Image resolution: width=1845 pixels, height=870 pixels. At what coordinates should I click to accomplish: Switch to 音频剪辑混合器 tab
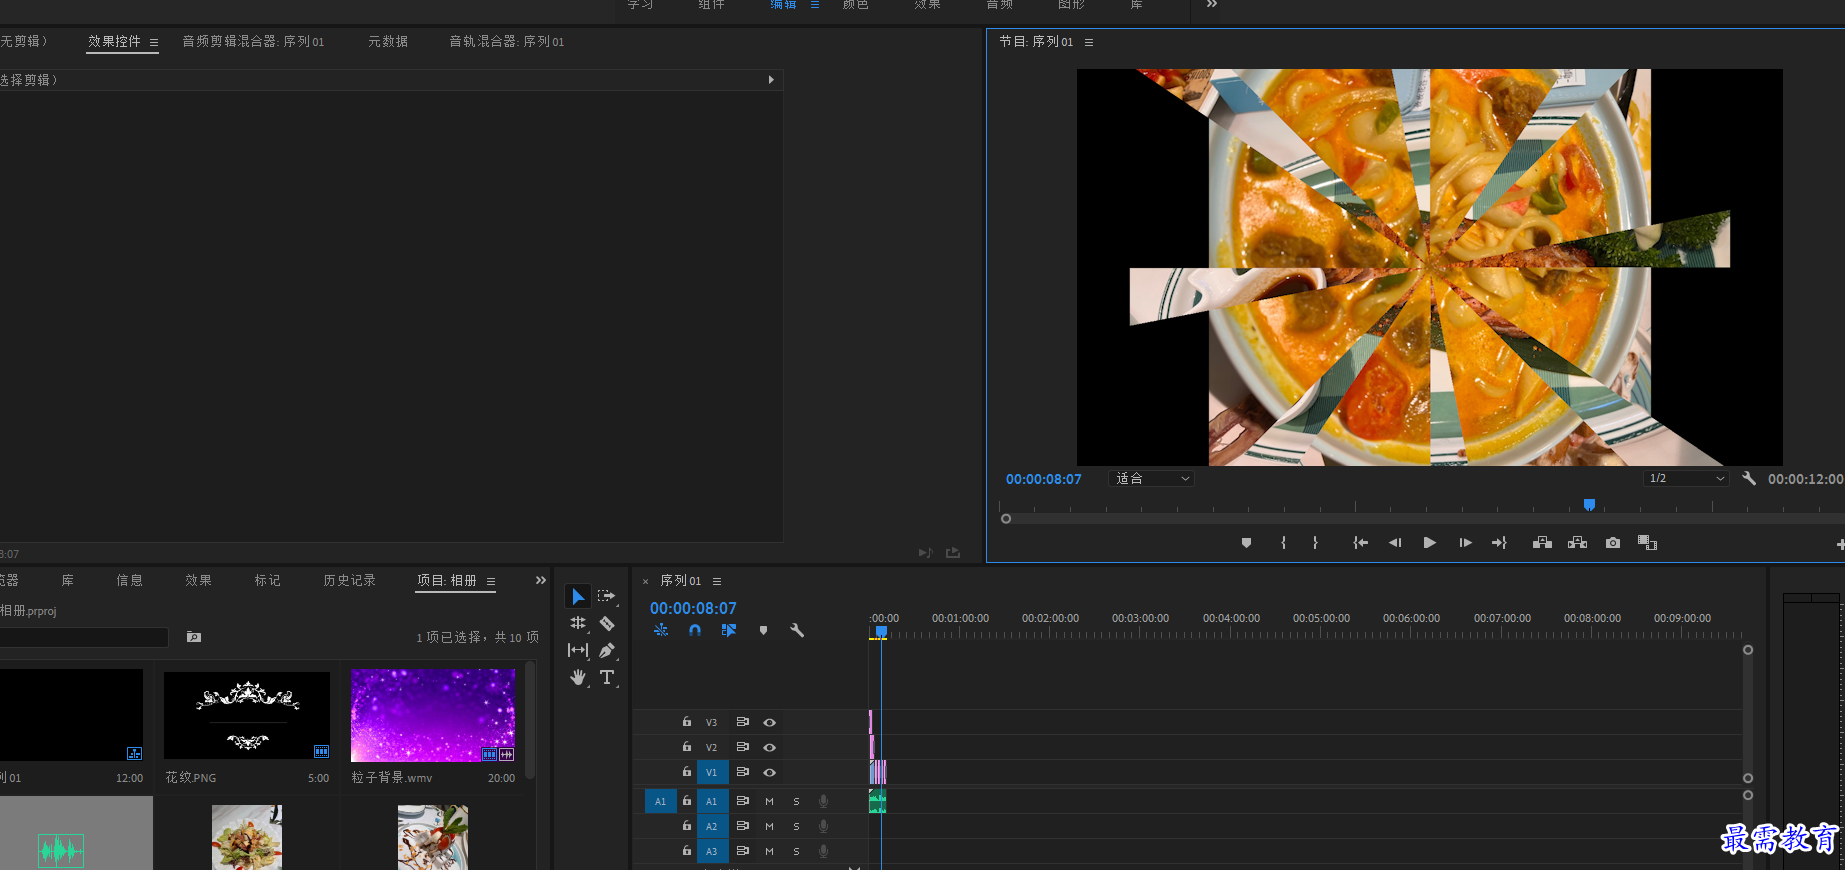tap(253, 42)
